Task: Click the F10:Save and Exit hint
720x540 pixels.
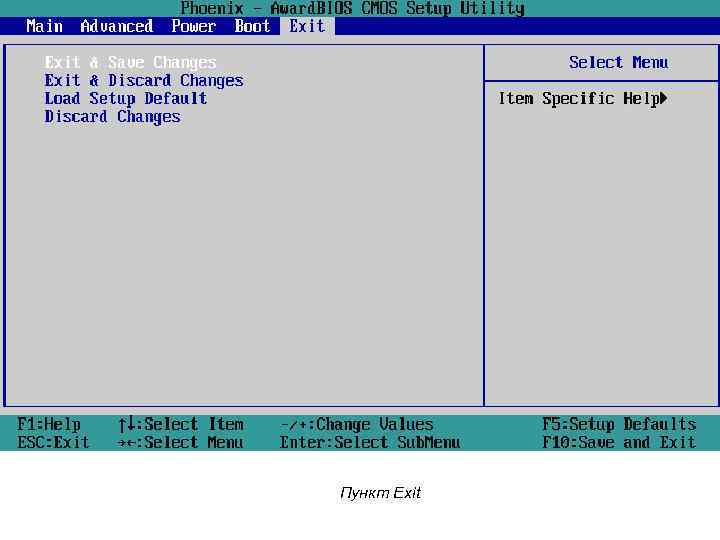Action: [x=619, y=442]
